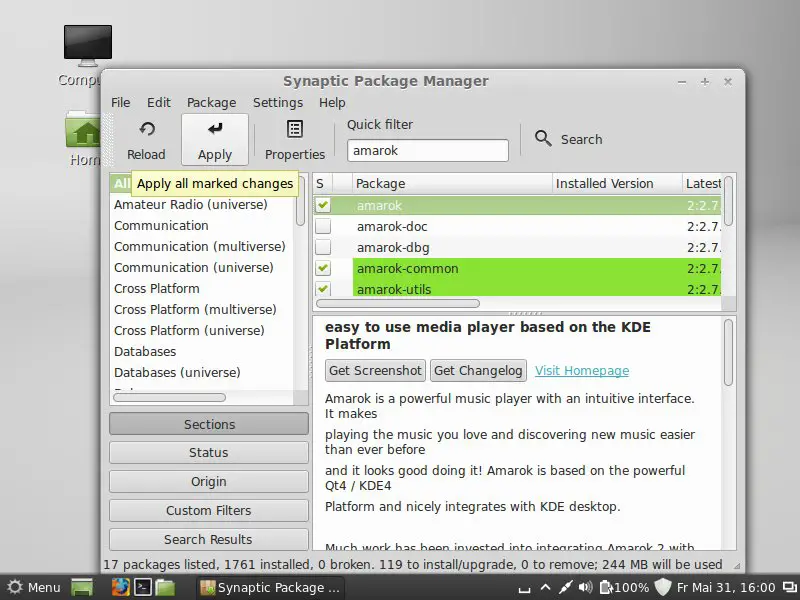This screenshot has width=800, height=600.
Task: Toggle the amarok-common package checkbox
Action: 323,268
